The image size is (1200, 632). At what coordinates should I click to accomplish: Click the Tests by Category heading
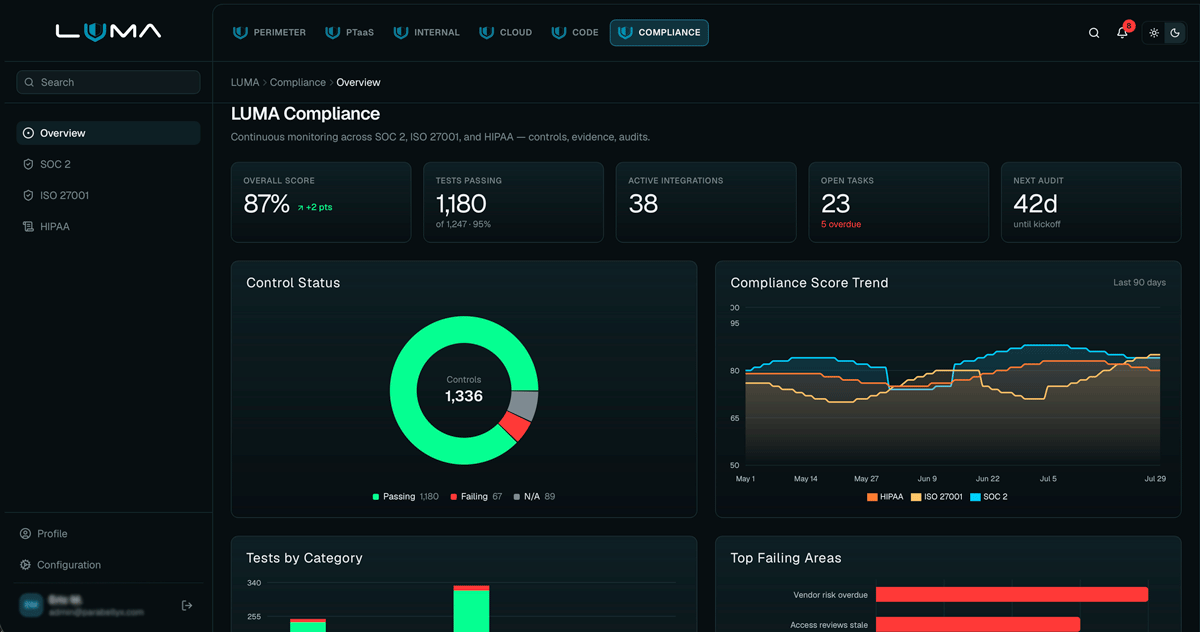click(304, 558)
